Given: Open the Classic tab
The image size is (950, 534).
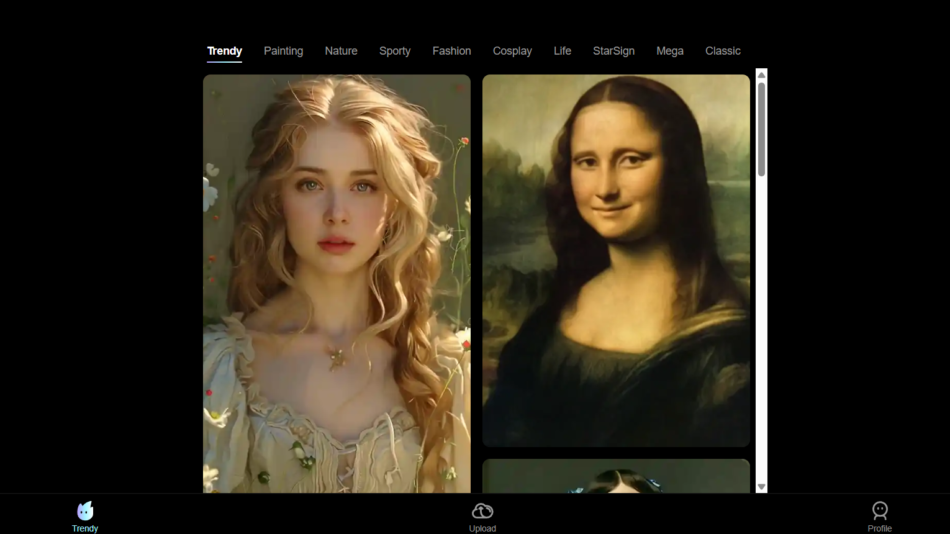Looking at the screenshot, I should click(722, 51).
